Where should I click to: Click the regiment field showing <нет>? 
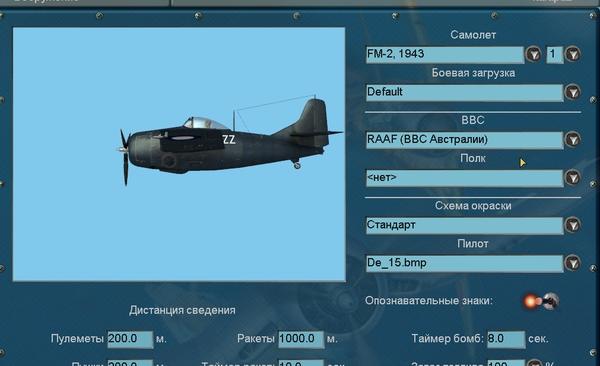tap(465, 178)
